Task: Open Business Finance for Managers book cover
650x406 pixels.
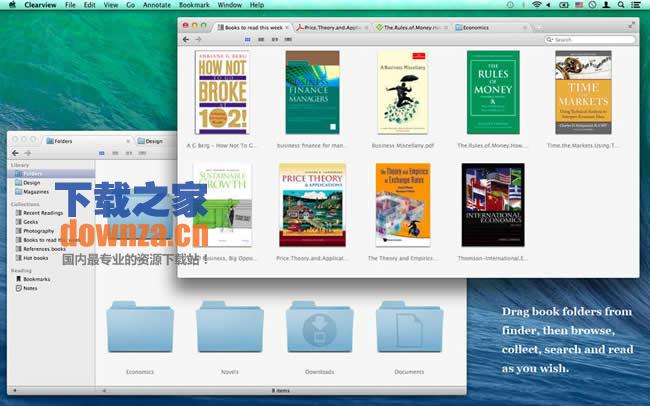Action: (x=313, y=92)
